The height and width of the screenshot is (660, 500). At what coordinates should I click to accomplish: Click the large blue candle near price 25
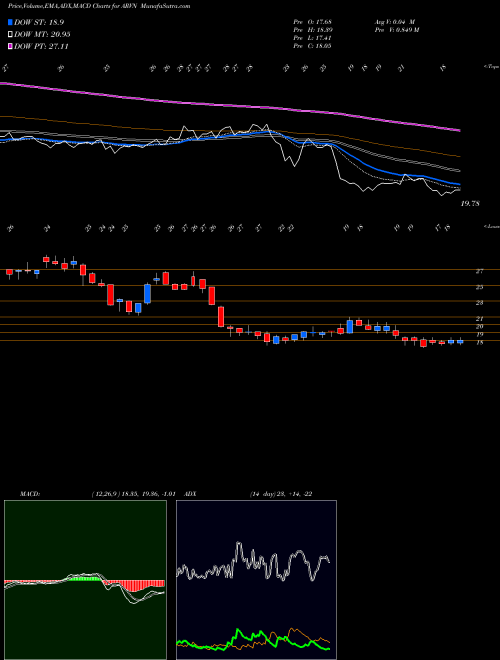147,294
